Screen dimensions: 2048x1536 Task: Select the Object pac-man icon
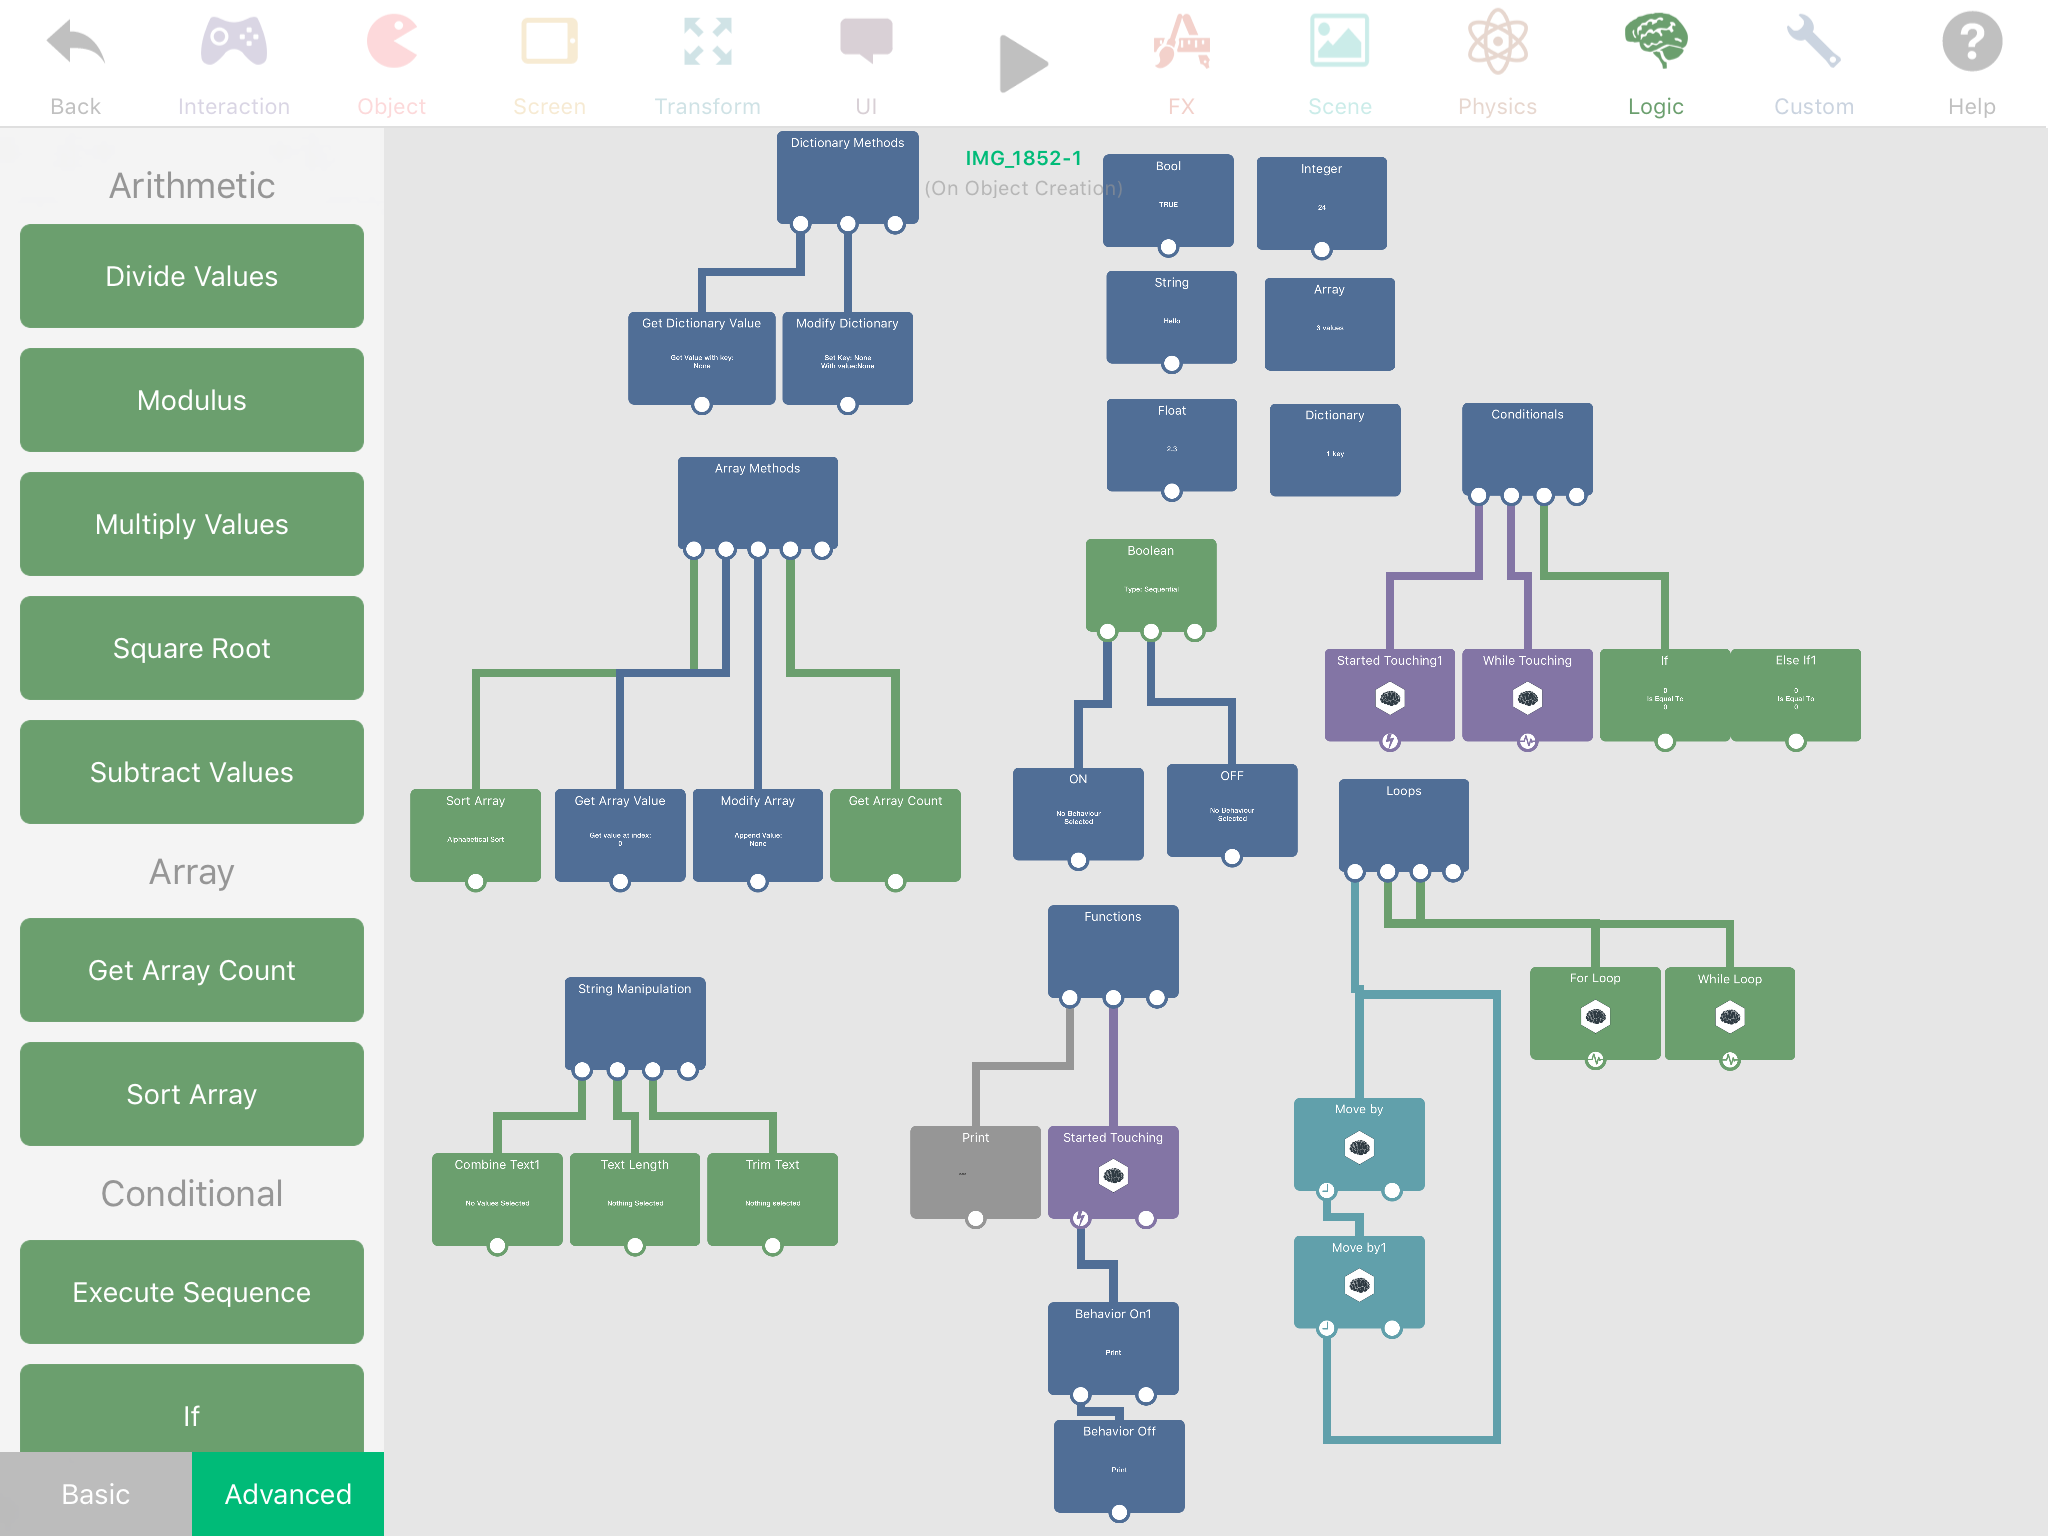click(391, 44)
